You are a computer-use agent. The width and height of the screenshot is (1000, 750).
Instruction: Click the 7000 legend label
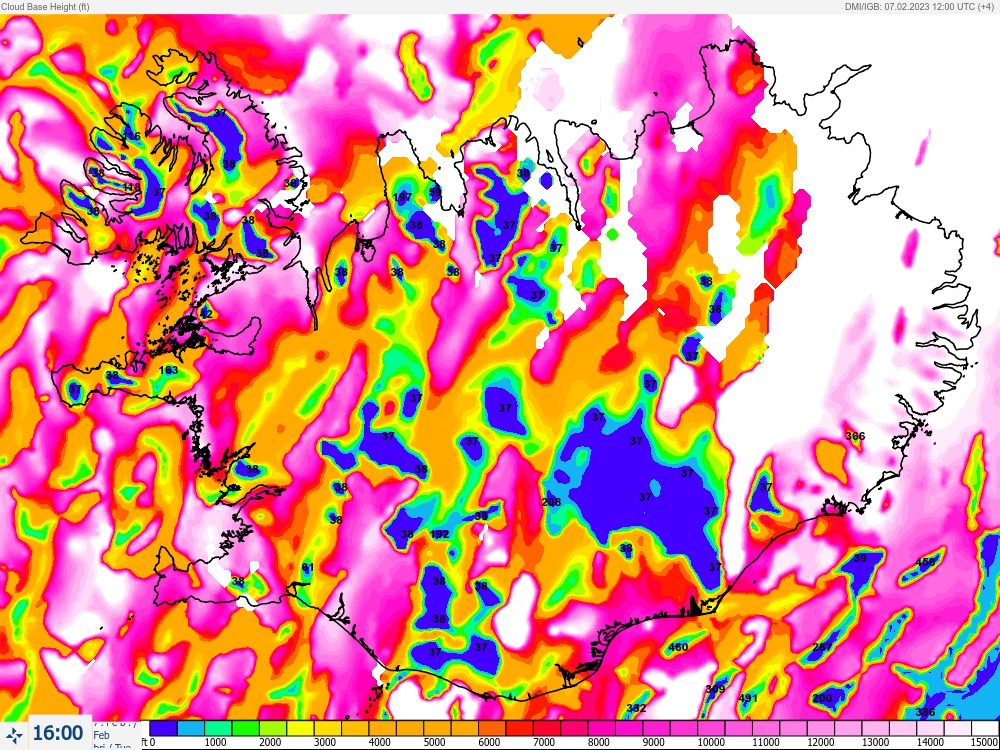544,742
